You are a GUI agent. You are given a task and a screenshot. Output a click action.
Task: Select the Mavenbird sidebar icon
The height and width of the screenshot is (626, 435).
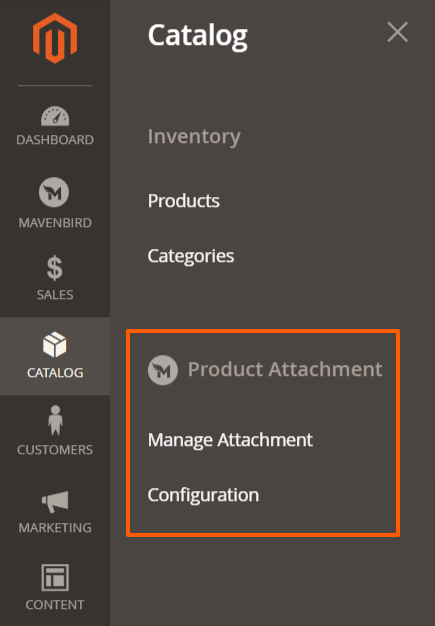click(x=54, y=192)
